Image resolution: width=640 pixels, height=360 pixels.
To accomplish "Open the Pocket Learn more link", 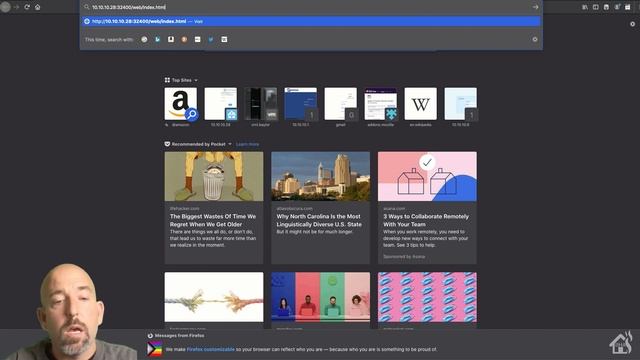I will click(x=247, y=144).
